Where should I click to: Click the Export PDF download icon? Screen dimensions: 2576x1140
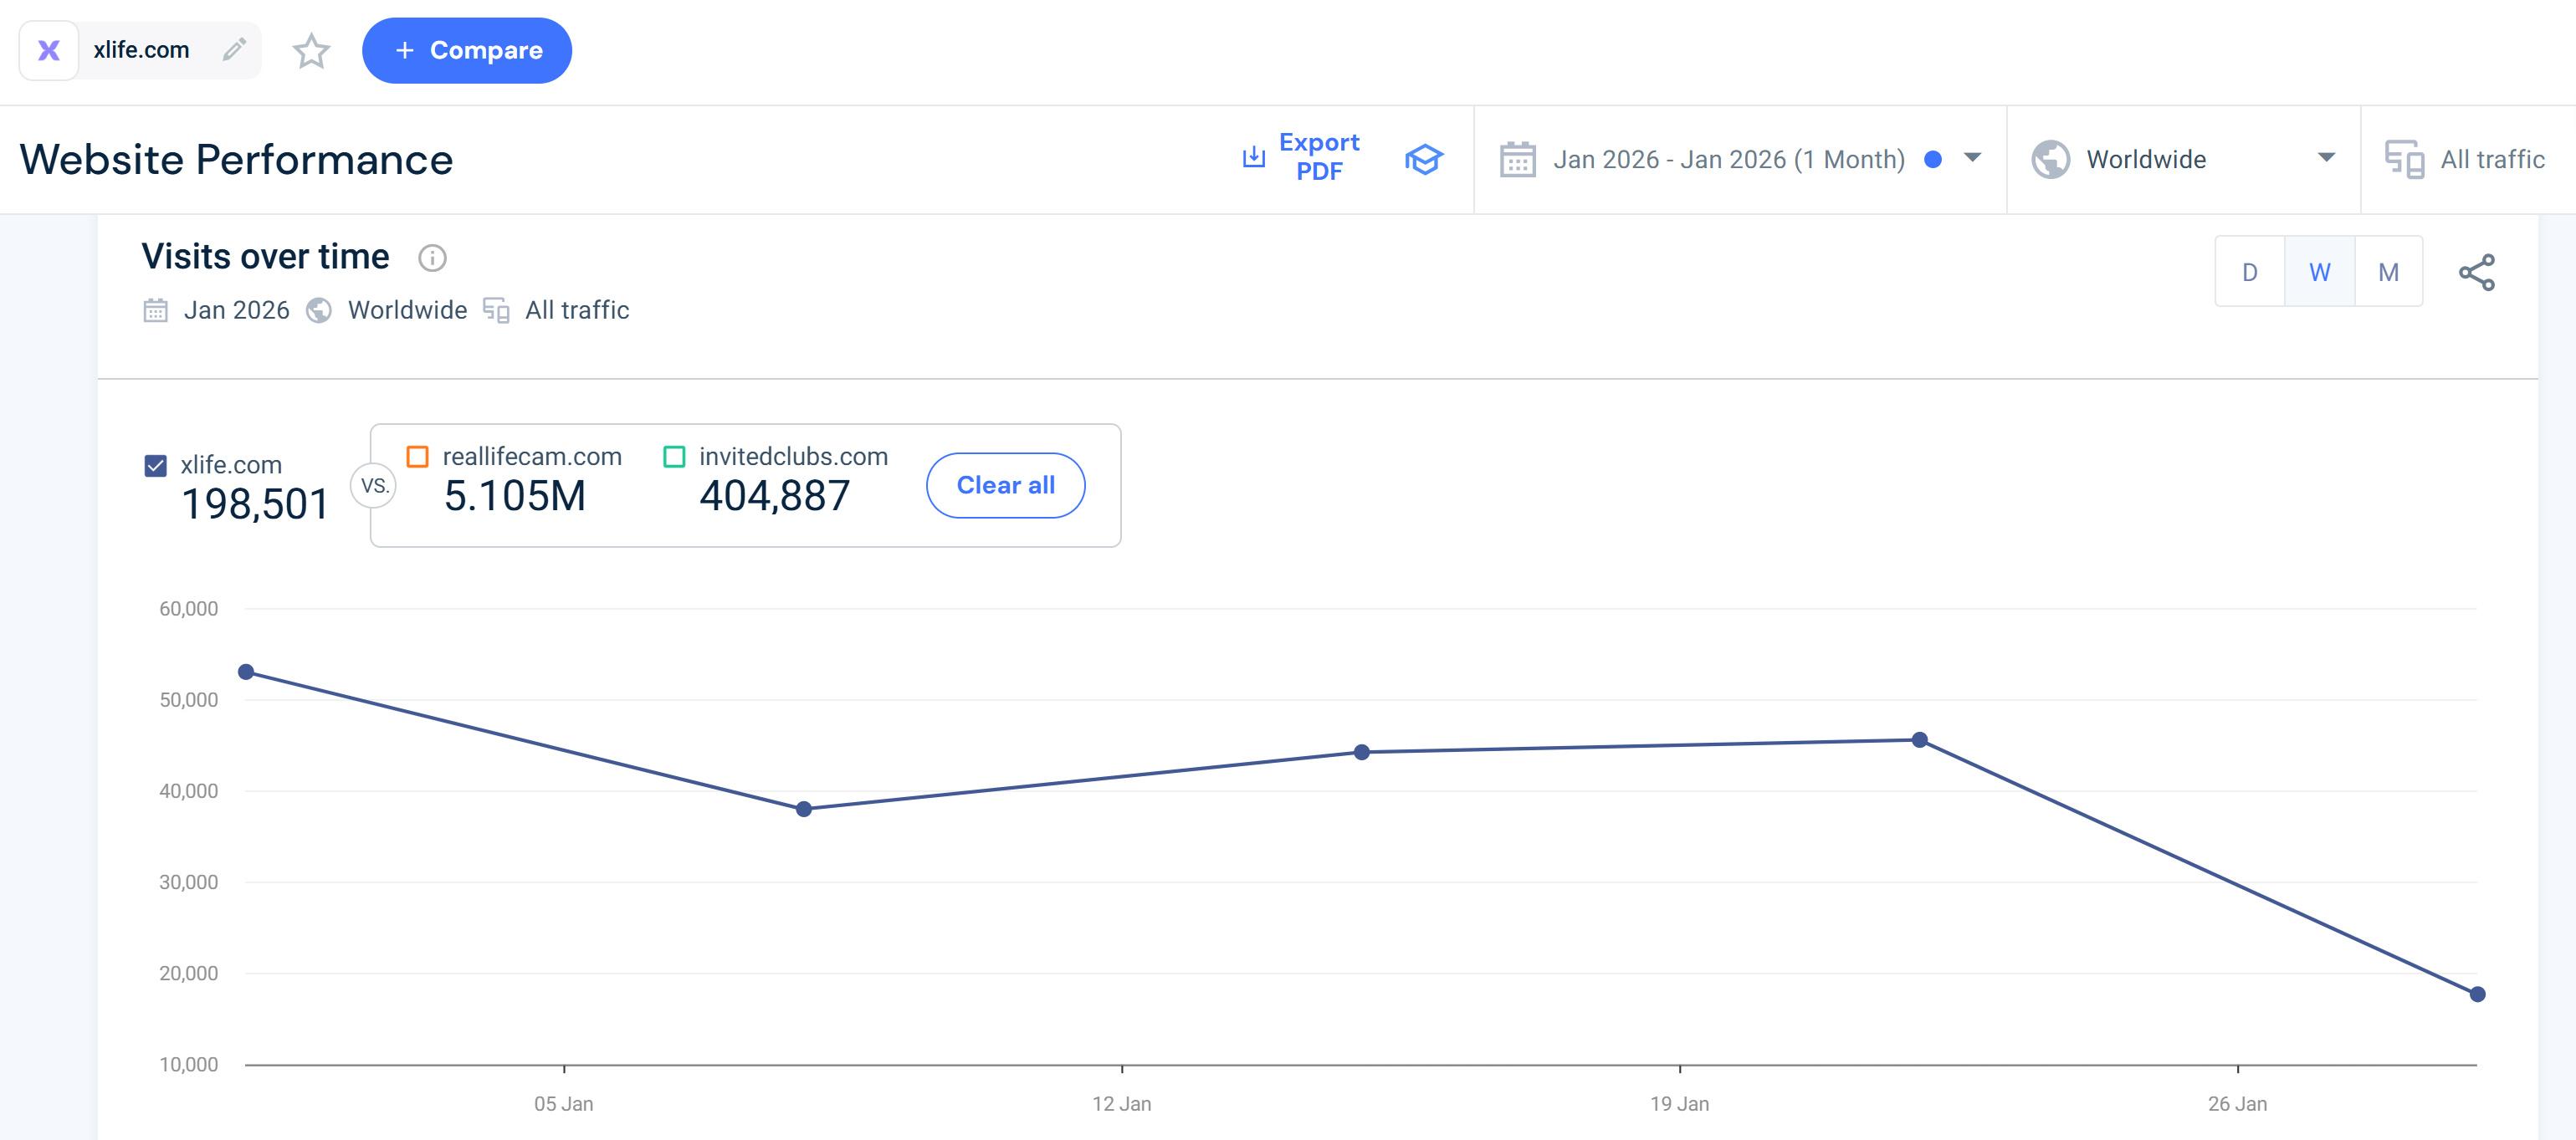(1253, 158)
